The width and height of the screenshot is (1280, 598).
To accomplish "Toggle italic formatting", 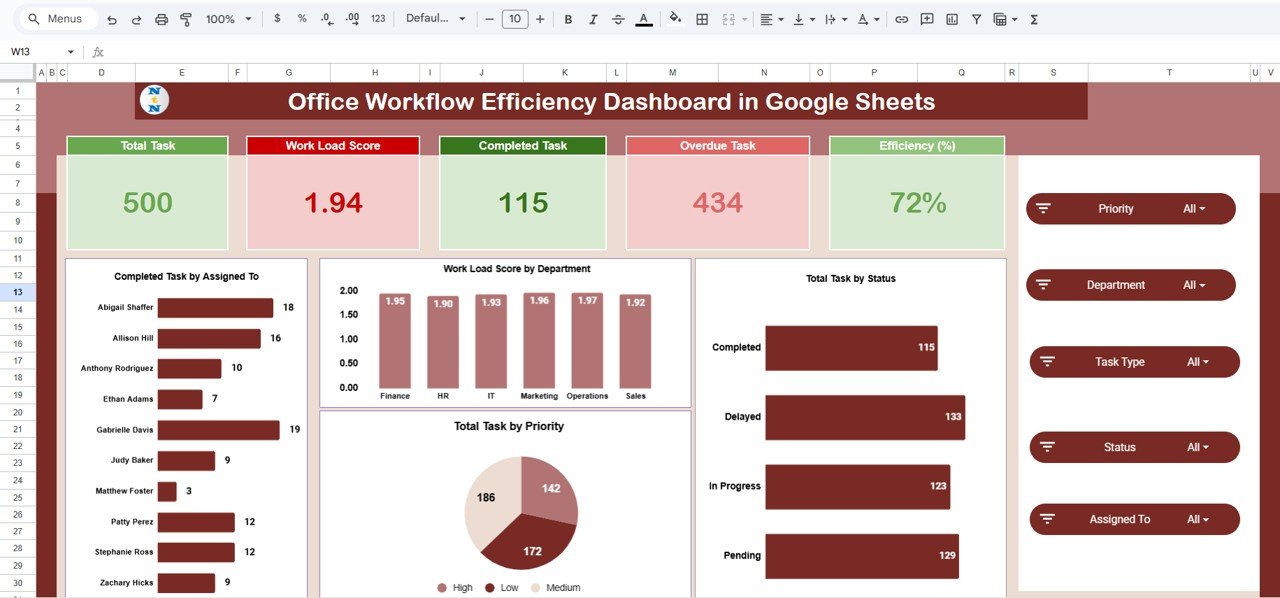I will click(593, 19).
